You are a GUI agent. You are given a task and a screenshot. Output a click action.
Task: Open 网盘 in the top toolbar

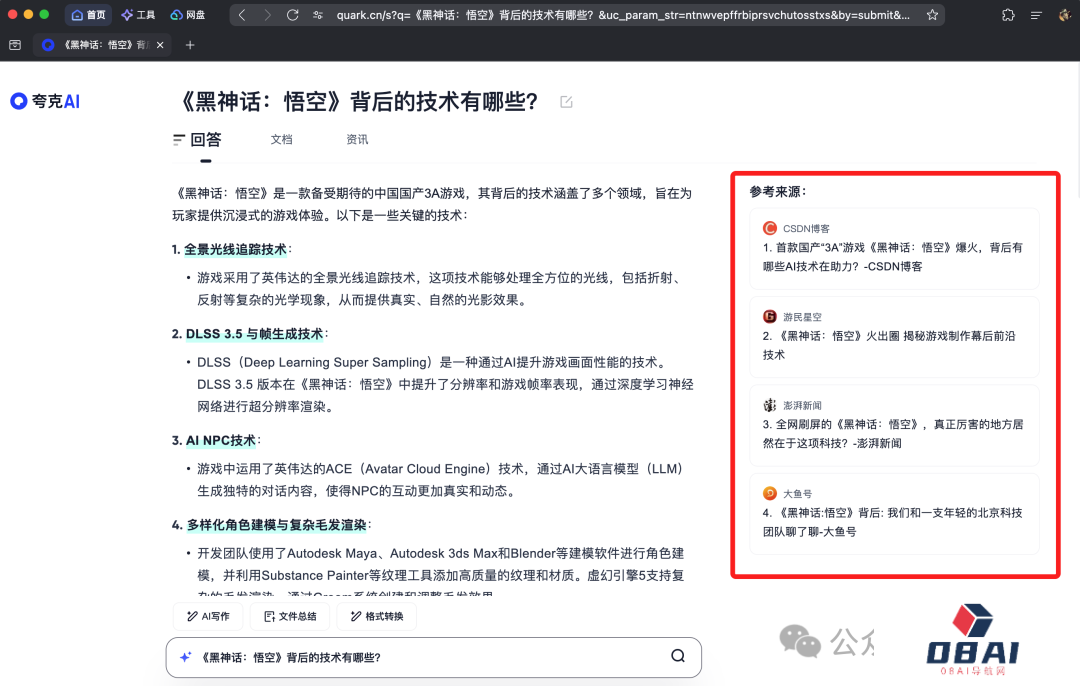(188, 15)
